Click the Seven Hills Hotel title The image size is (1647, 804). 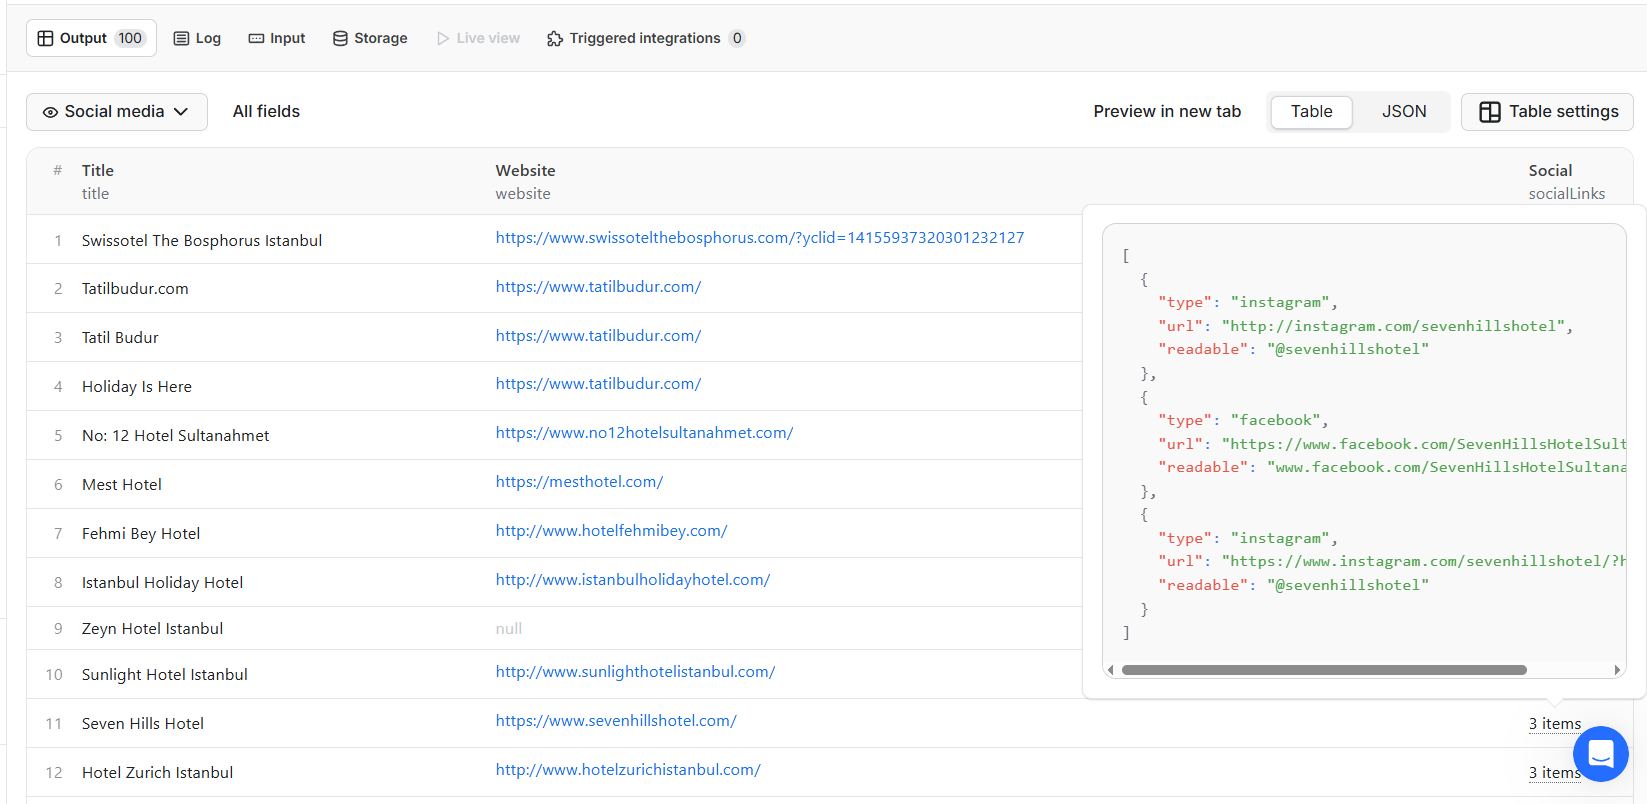[x=143, y=724]
